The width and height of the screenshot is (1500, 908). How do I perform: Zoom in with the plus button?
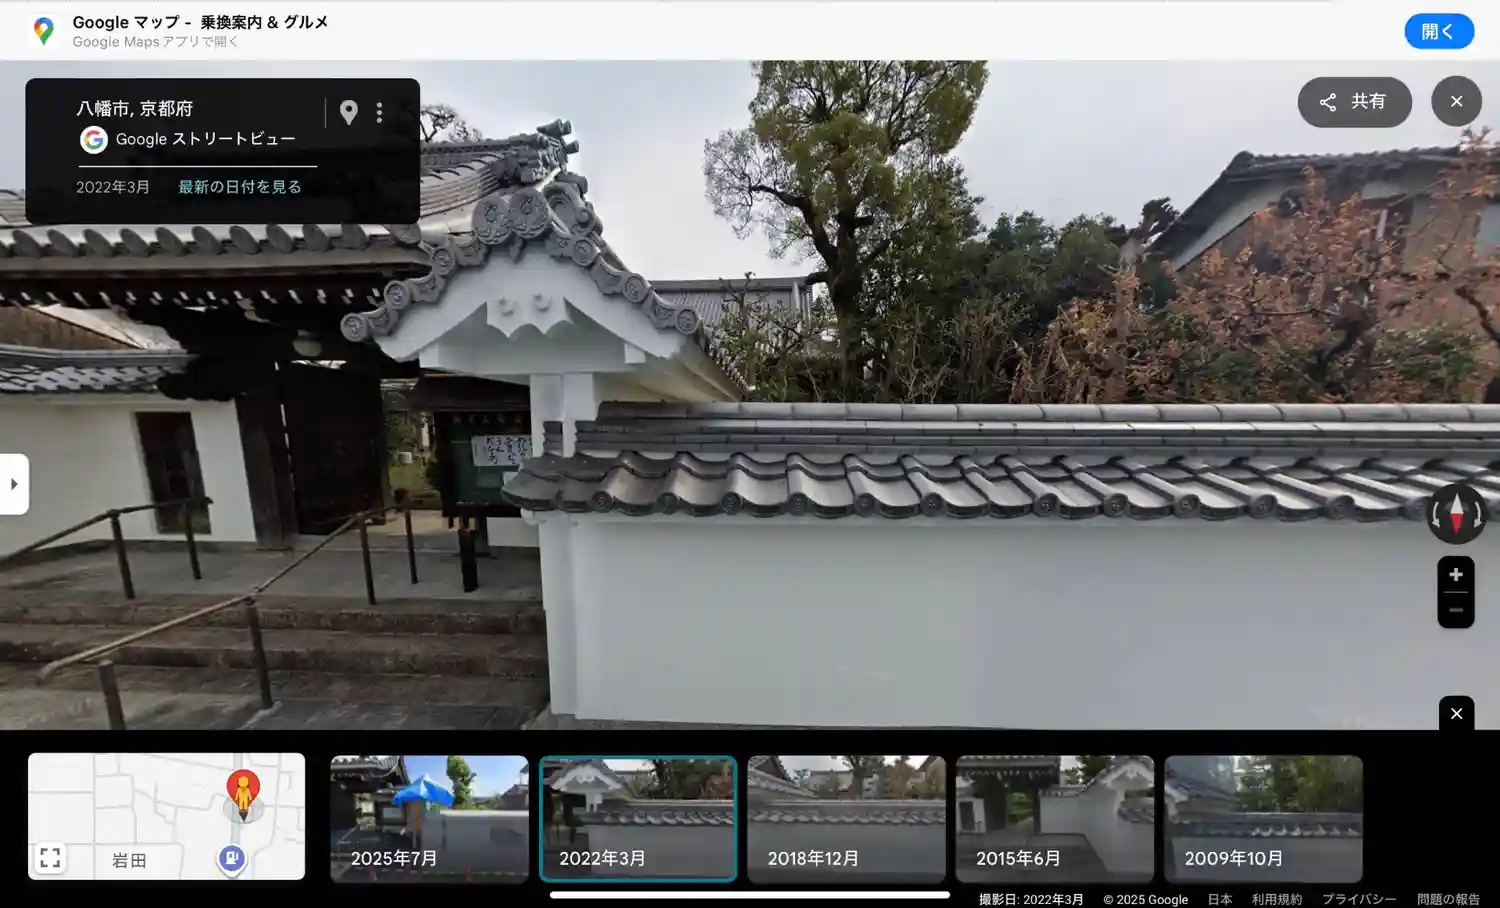pos(1456,575)
